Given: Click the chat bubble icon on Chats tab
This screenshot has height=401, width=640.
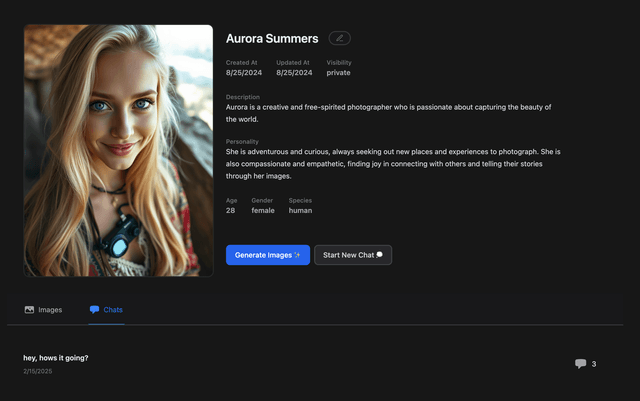Looking at the screenshot, I should click(94, 310).
